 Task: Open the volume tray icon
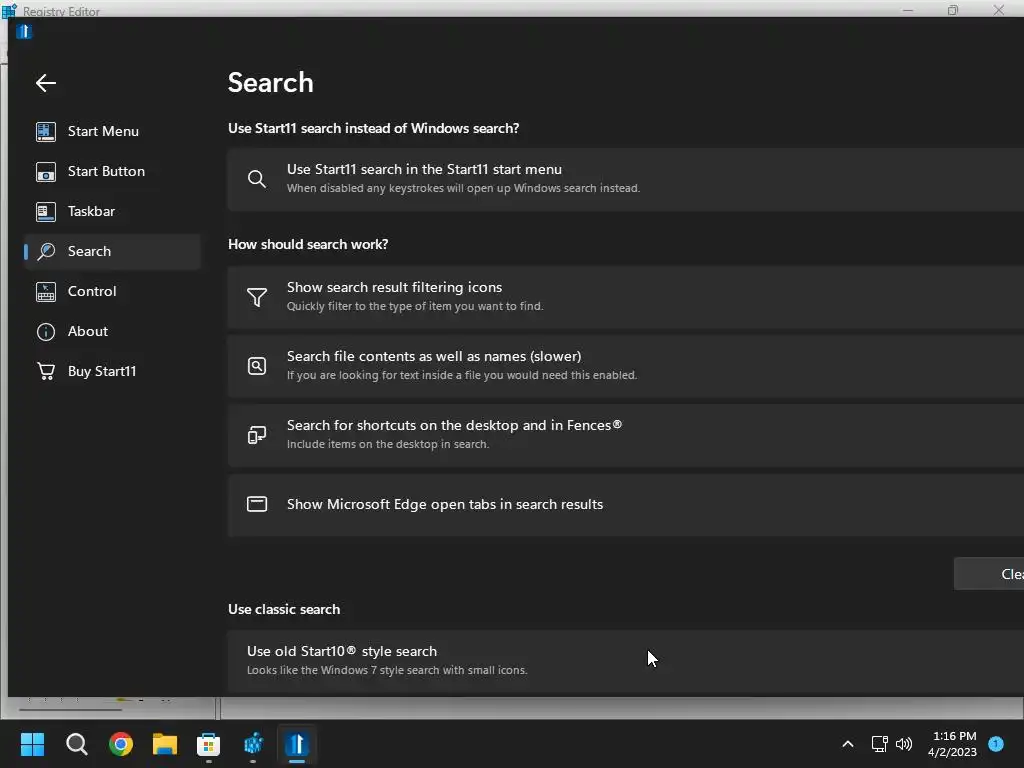coord(904,744)
